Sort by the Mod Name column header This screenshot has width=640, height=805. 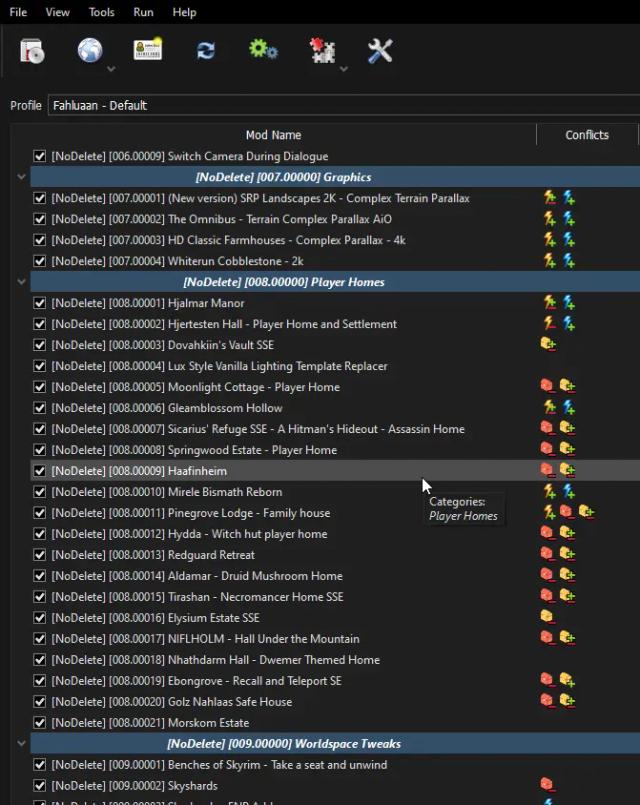tap(274, 135)
